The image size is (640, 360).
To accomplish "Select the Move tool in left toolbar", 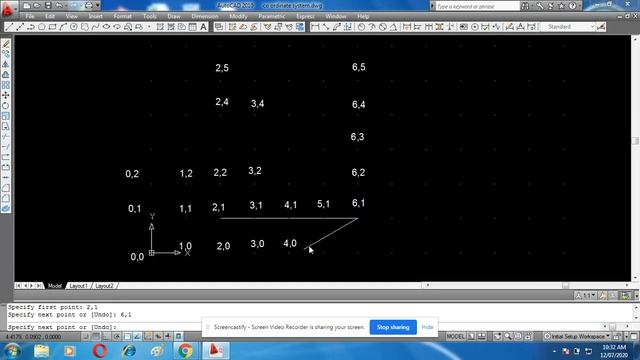I will pyautogui.click(x=6, y=95).
